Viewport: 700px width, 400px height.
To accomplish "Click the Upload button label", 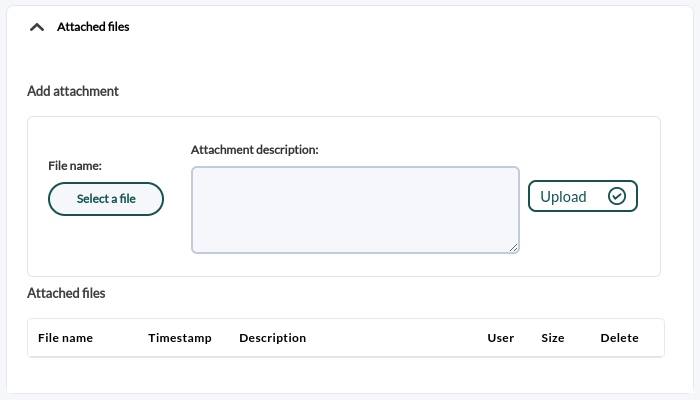I will tap(563, 196).
